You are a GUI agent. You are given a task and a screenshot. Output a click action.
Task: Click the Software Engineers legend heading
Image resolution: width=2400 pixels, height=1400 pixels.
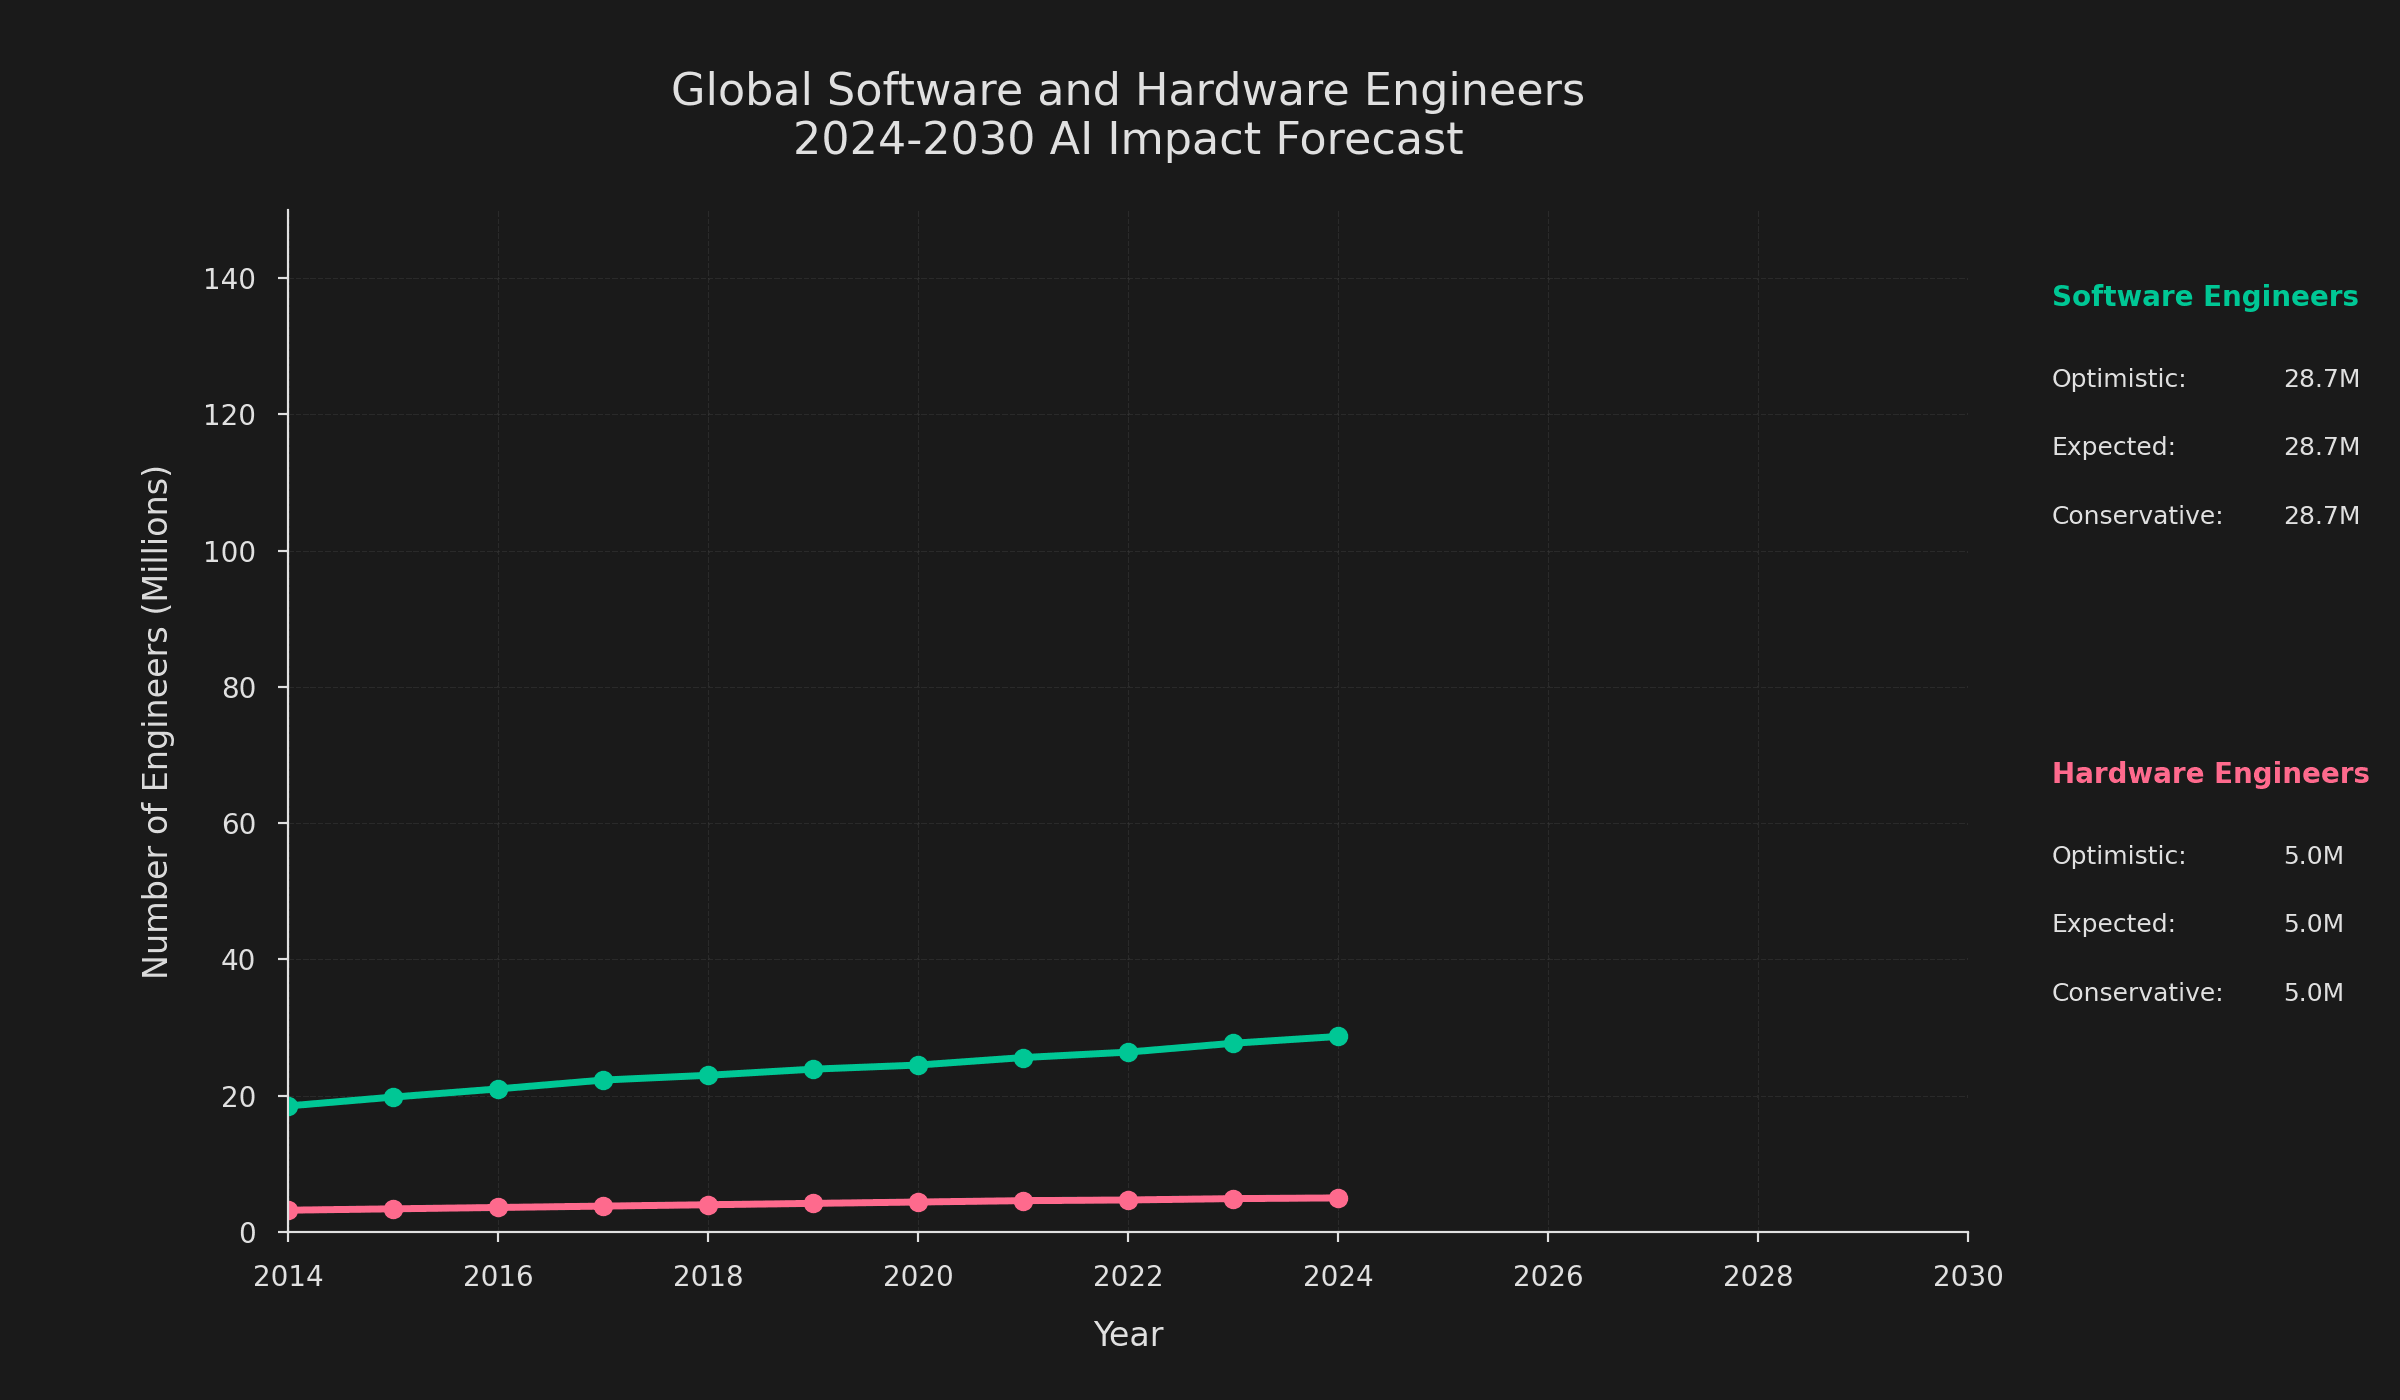[2204, 297]
